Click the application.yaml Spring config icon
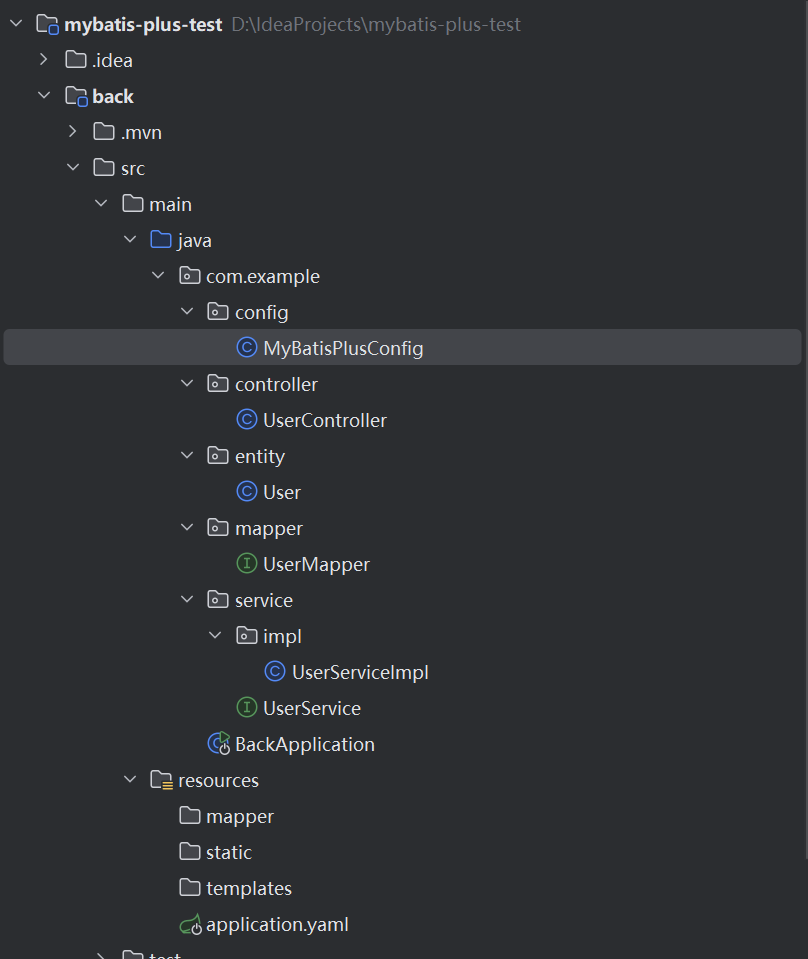Viewport: 808px width, 959px height. click(190, 924)
